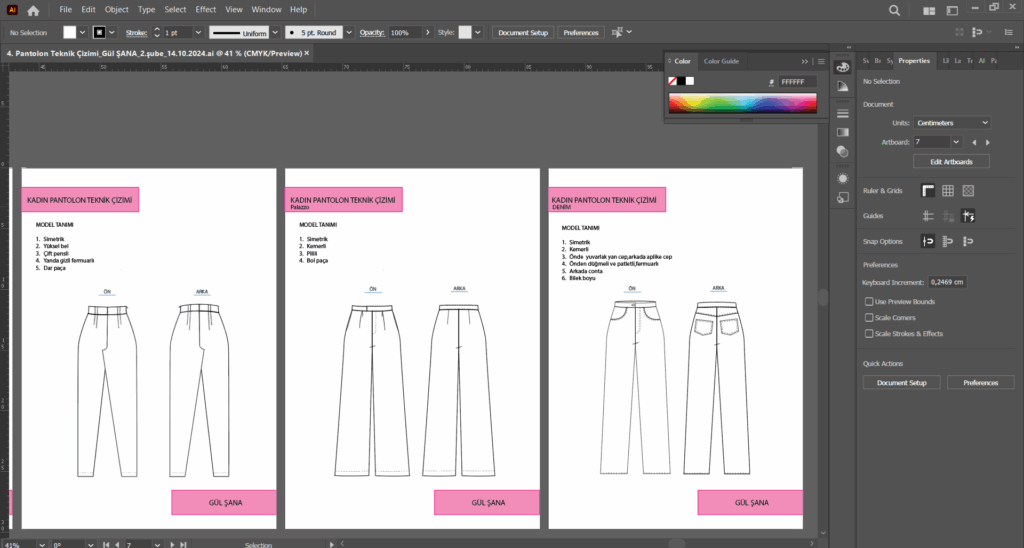Click the Edit Artboards button
This screenshot has width=1024, height=548.
951,161
